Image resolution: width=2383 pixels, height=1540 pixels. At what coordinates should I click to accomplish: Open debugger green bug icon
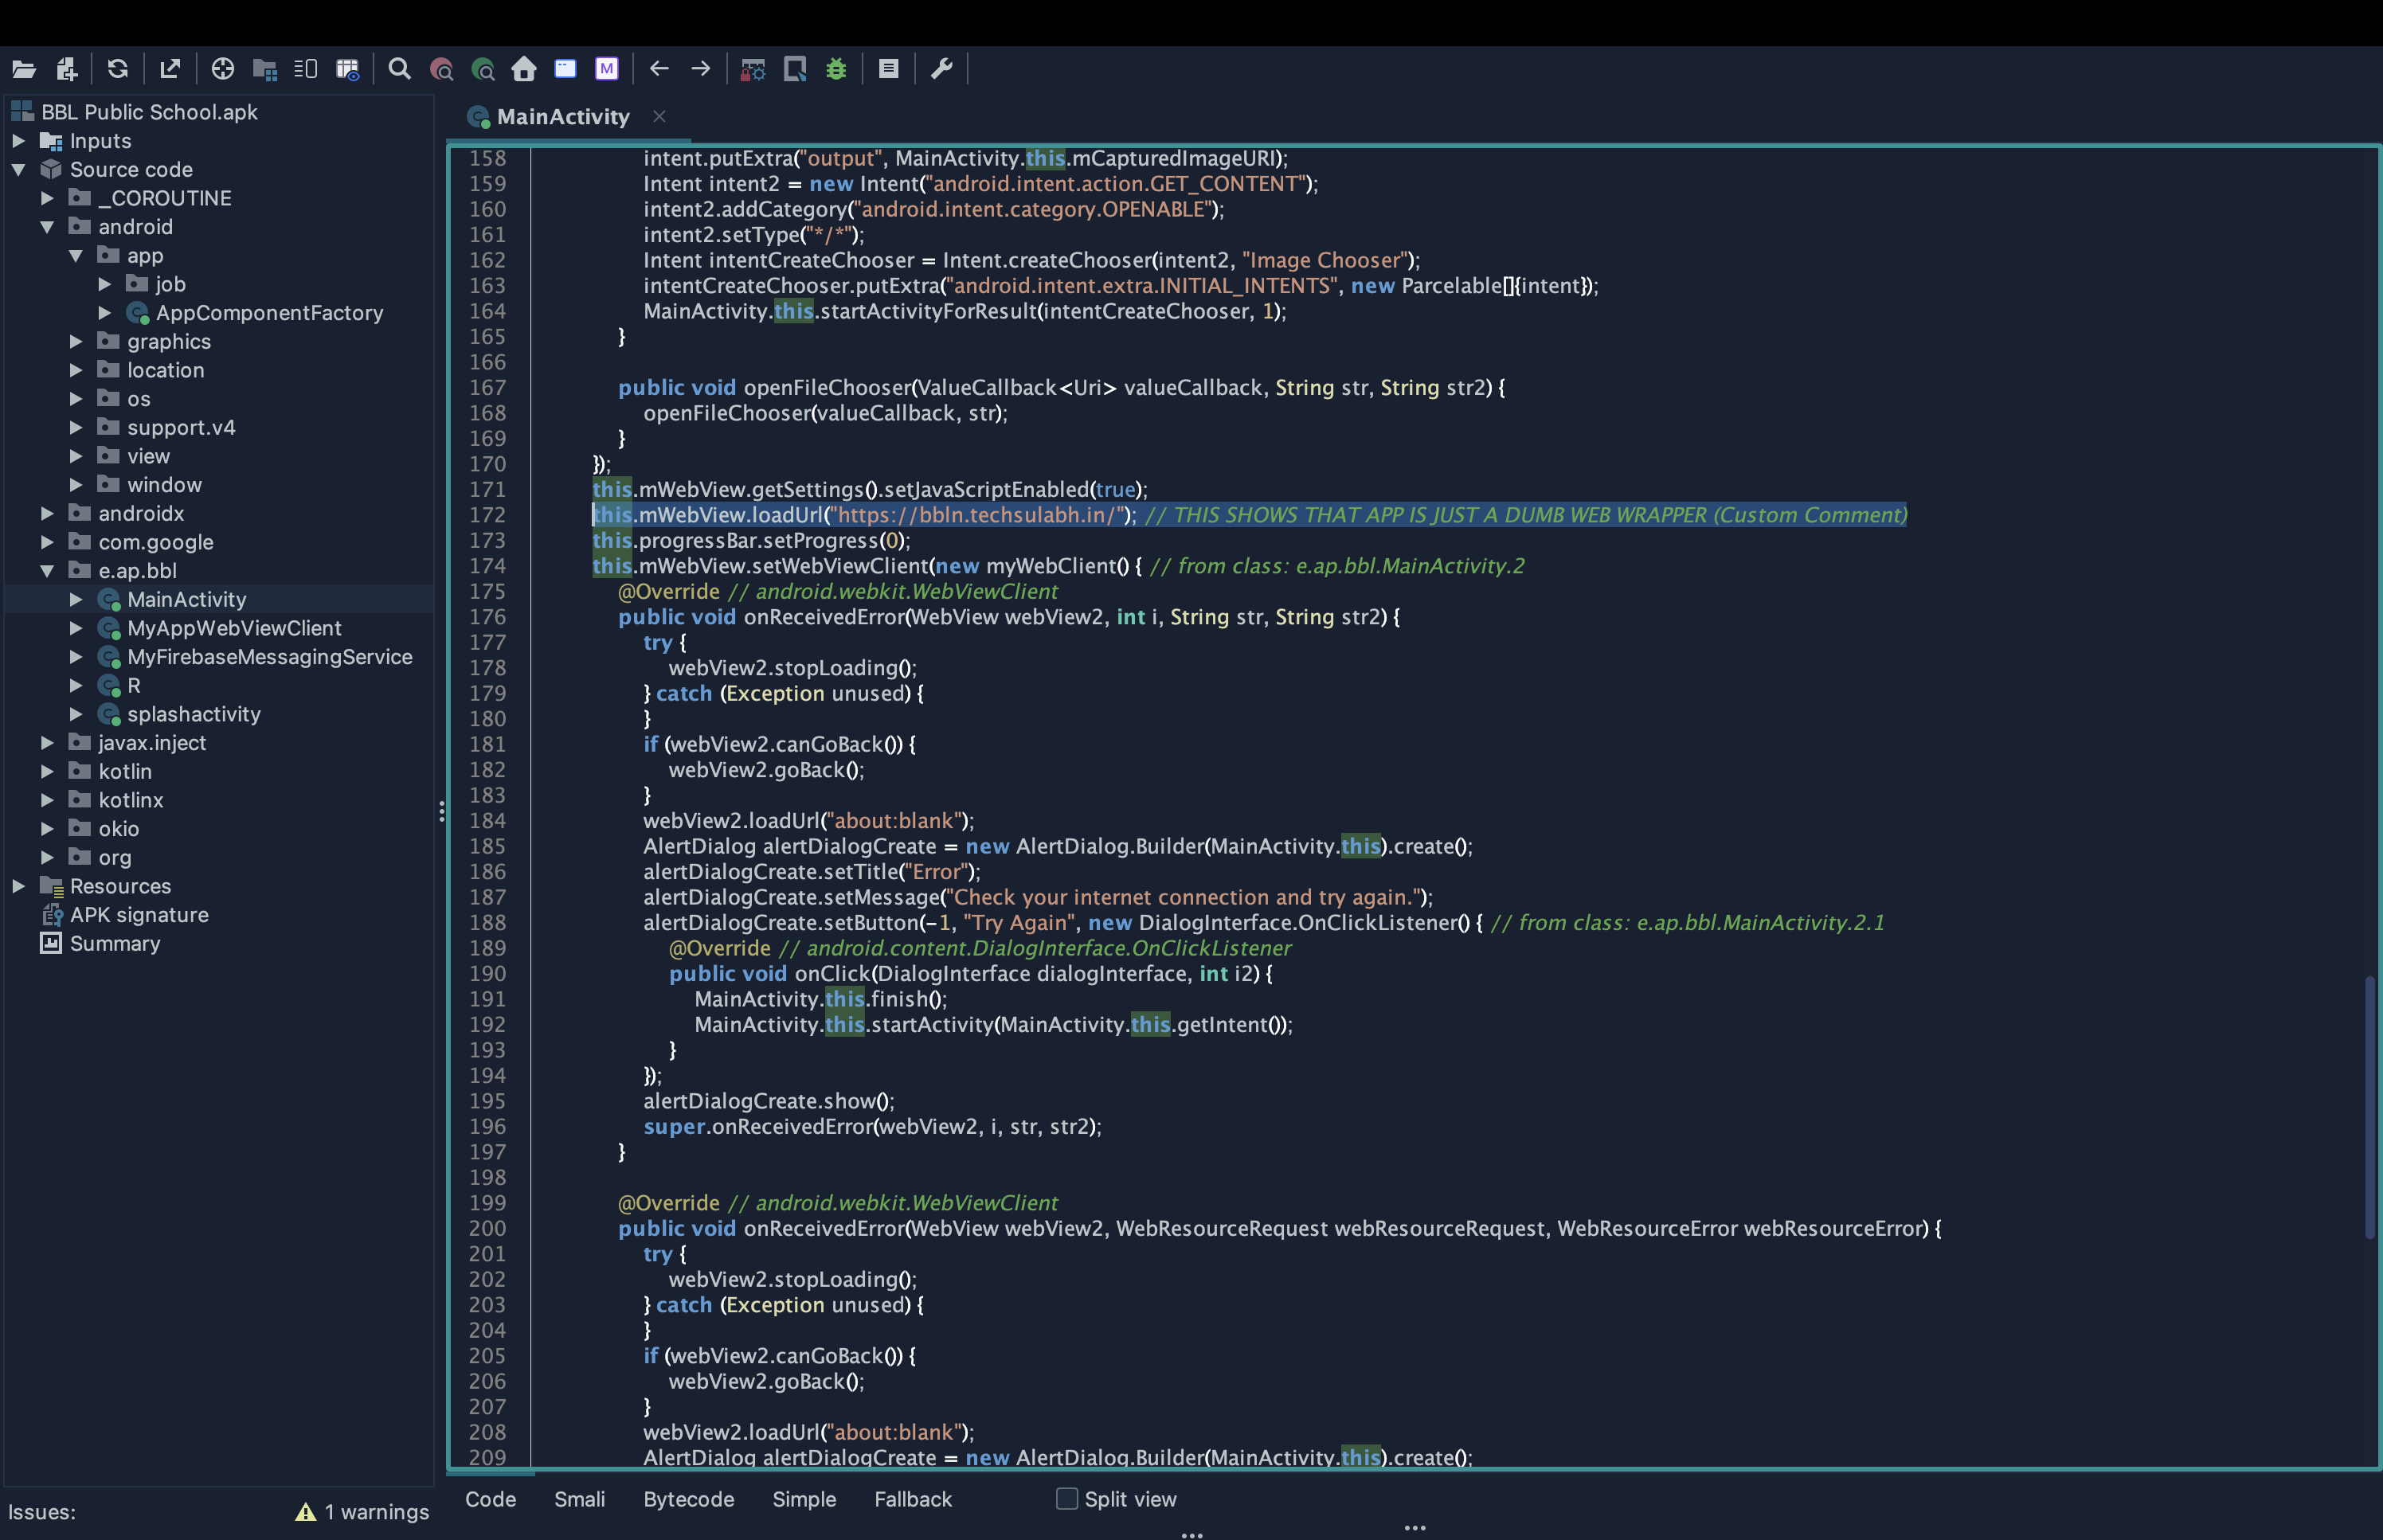[x=836, y=69]
